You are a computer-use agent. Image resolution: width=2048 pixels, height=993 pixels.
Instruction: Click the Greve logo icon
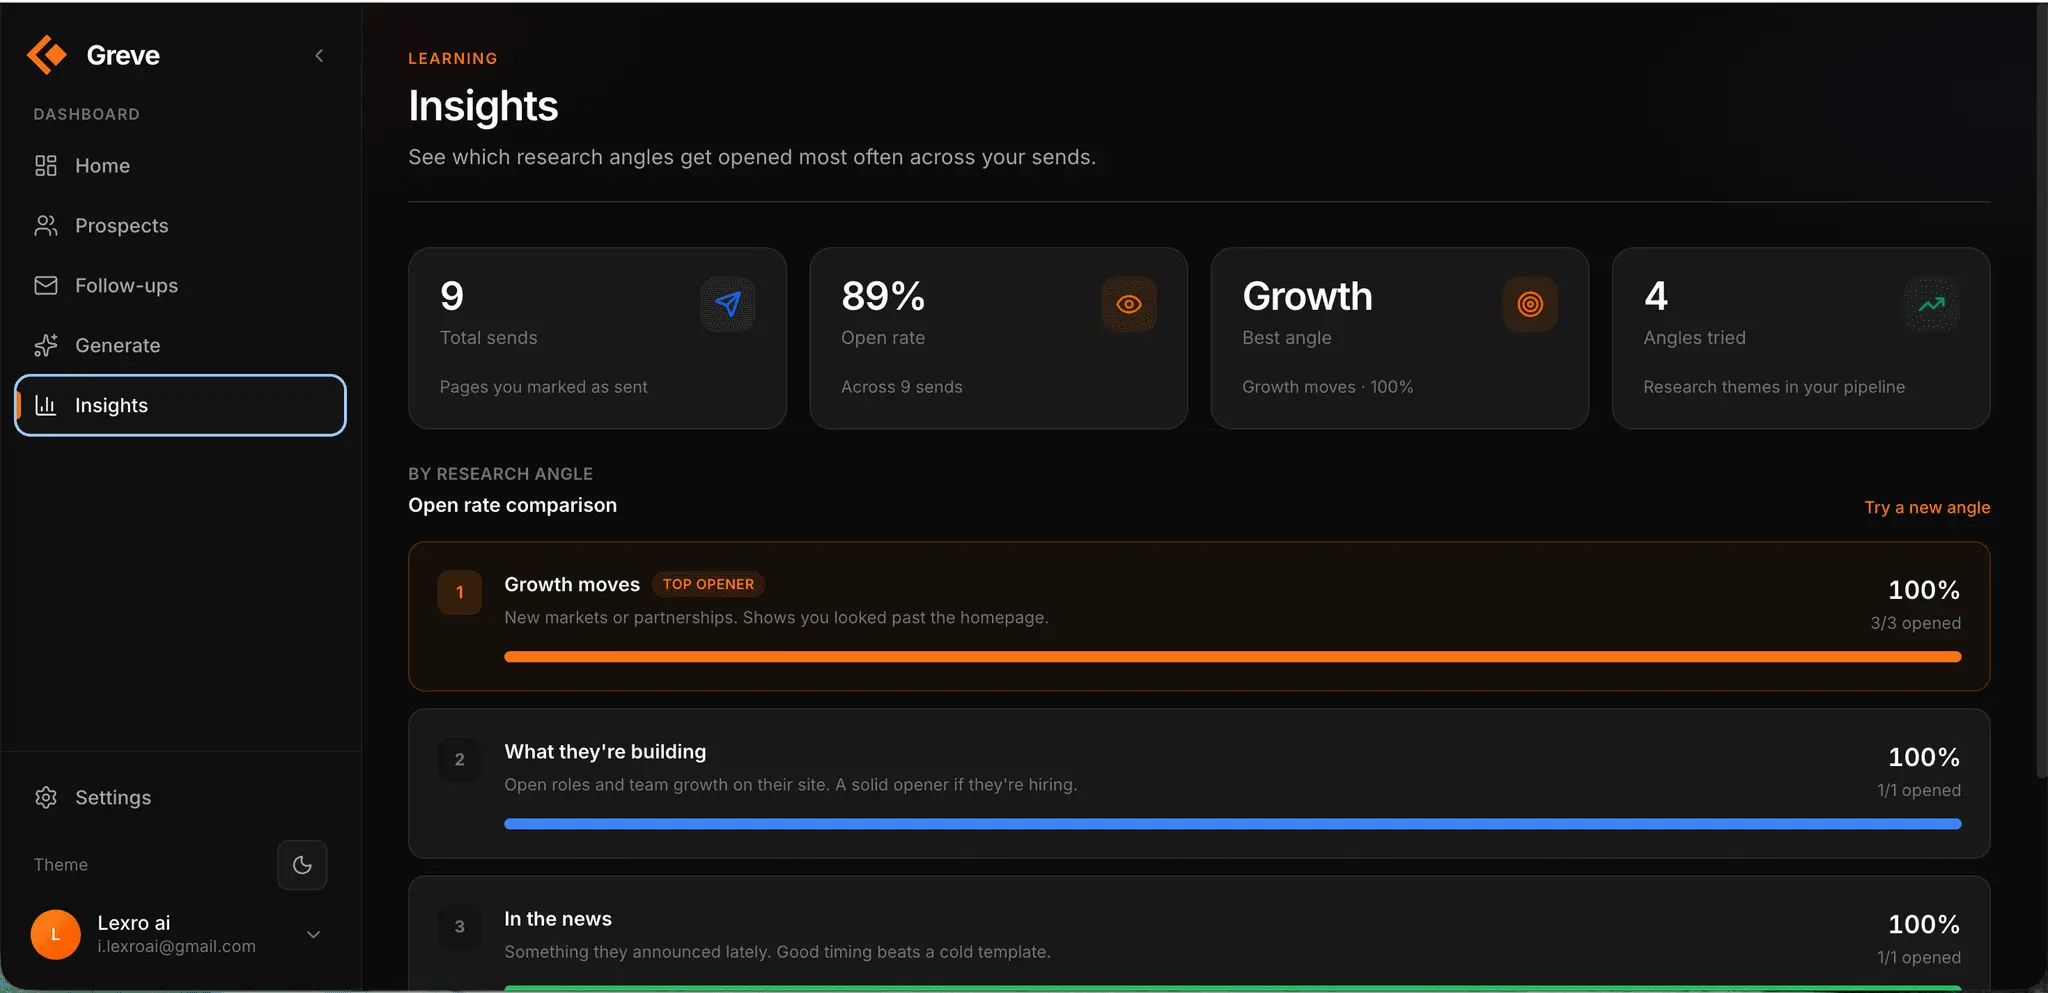47,55
